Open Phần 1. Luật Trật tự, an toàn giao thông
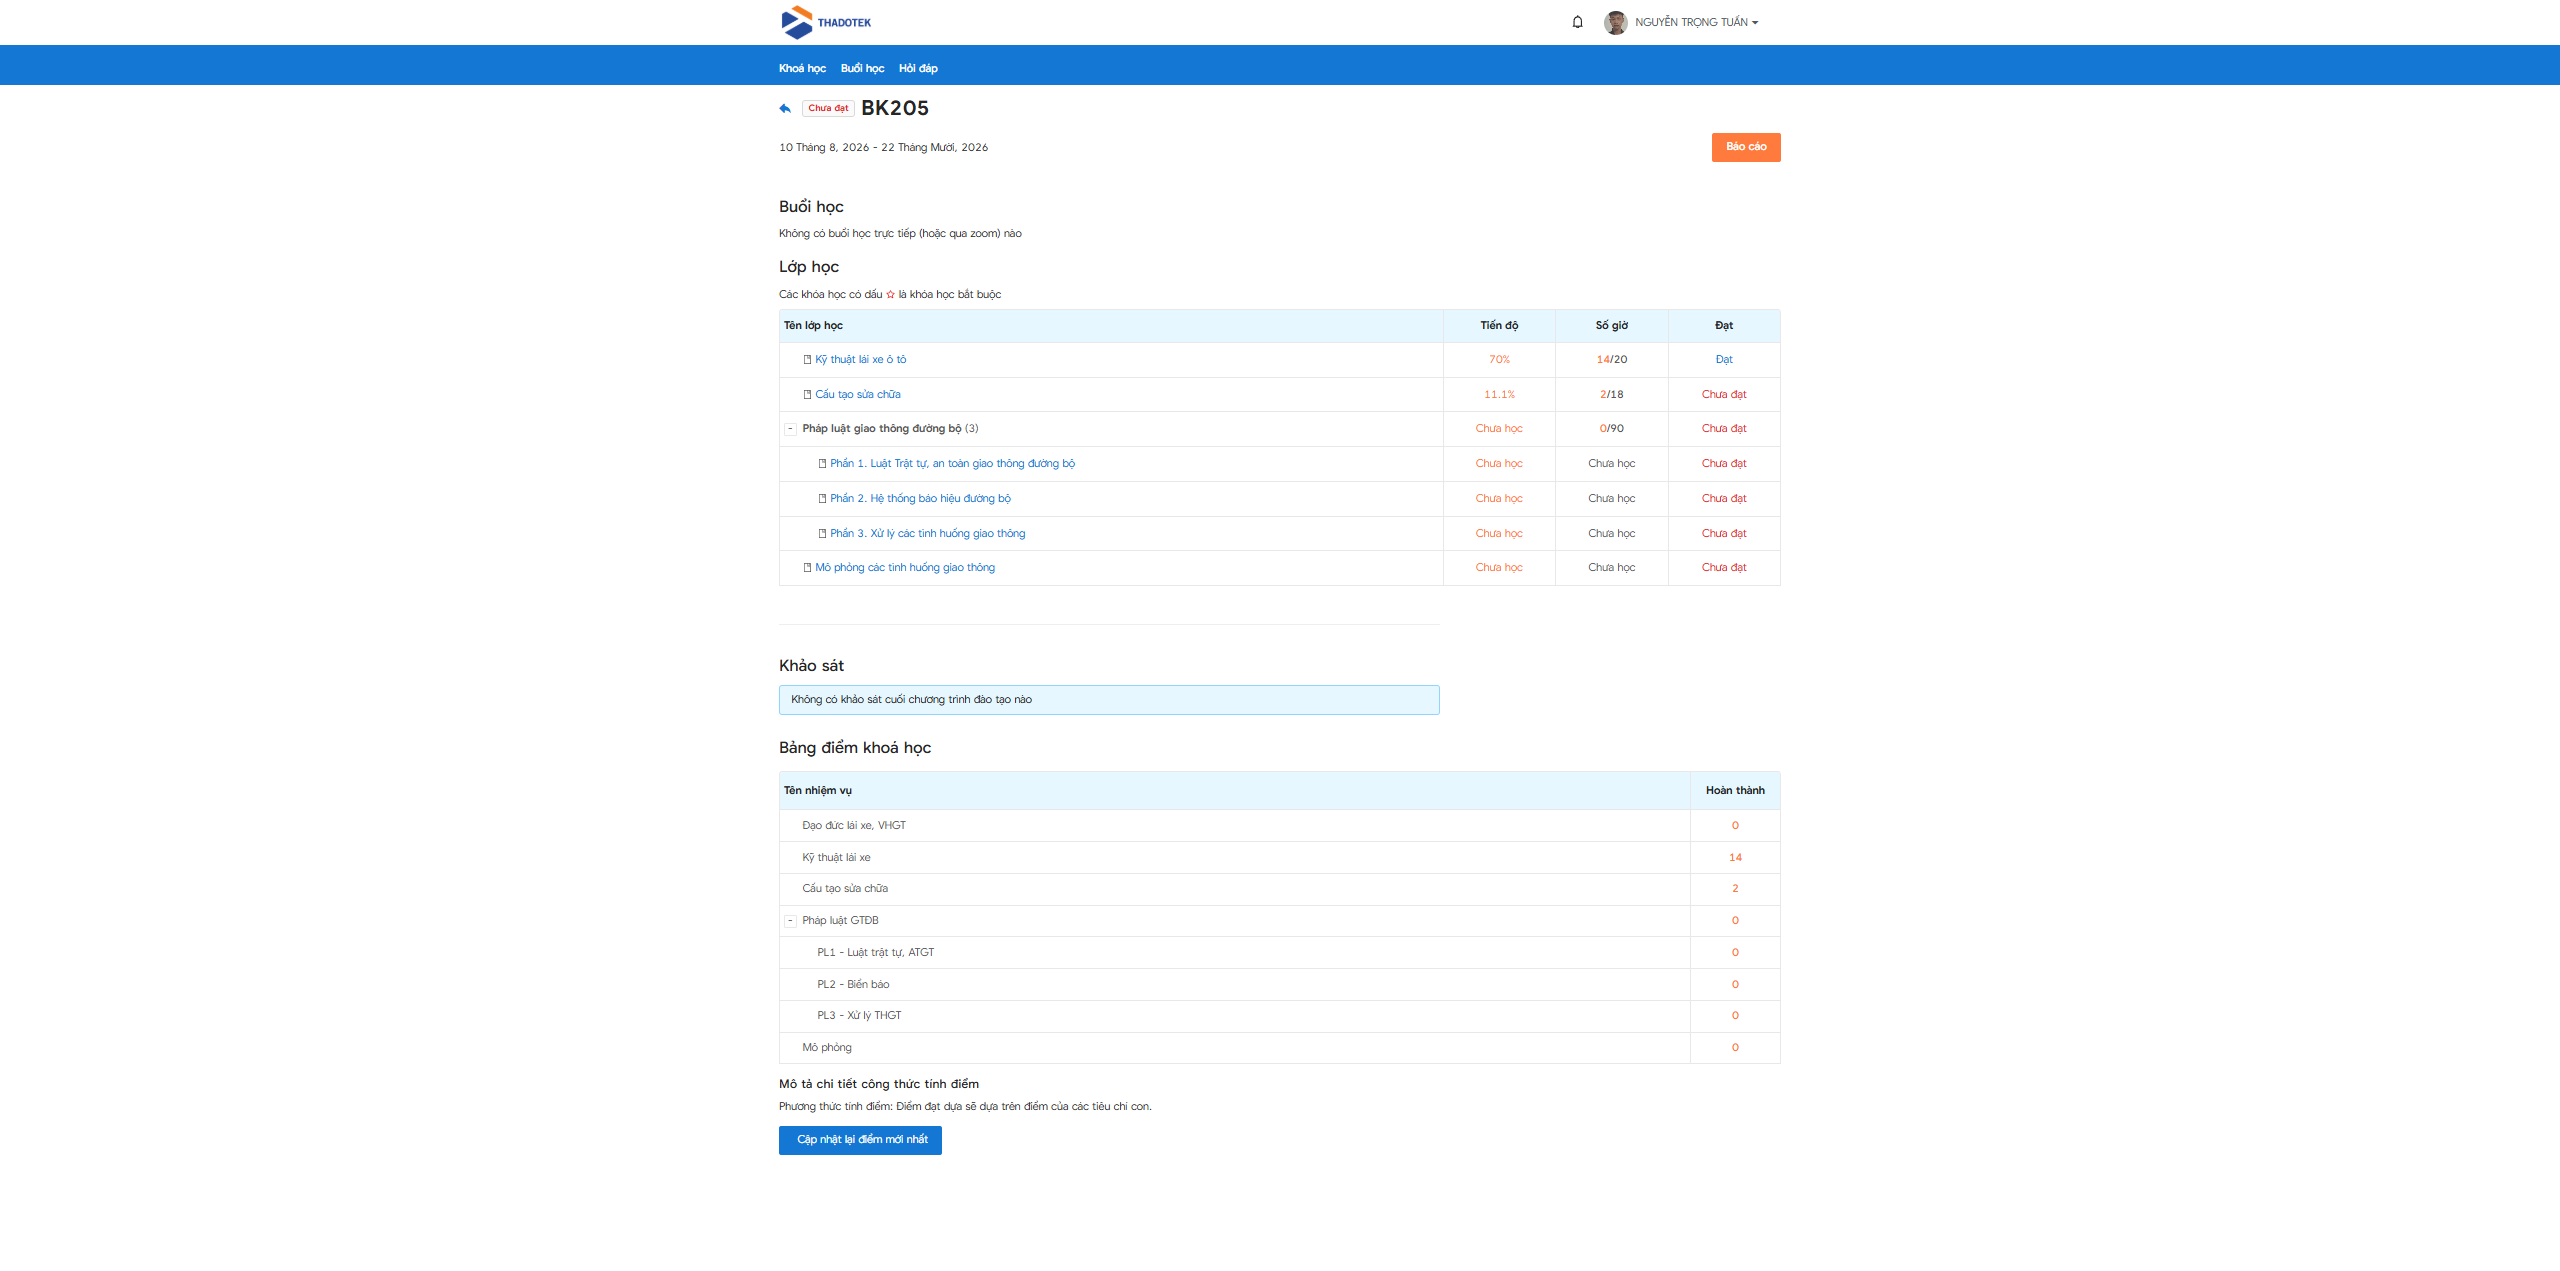Viewport: 2560px width, 1271px height. pos(952,464)
